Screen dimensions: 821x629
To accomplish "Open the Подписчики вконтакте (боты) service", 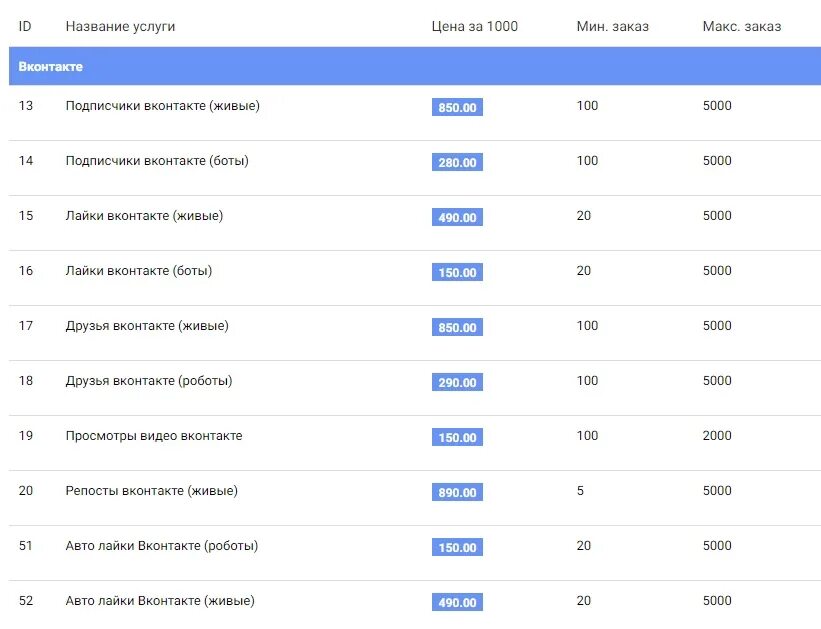I will (x=157, y=161).
